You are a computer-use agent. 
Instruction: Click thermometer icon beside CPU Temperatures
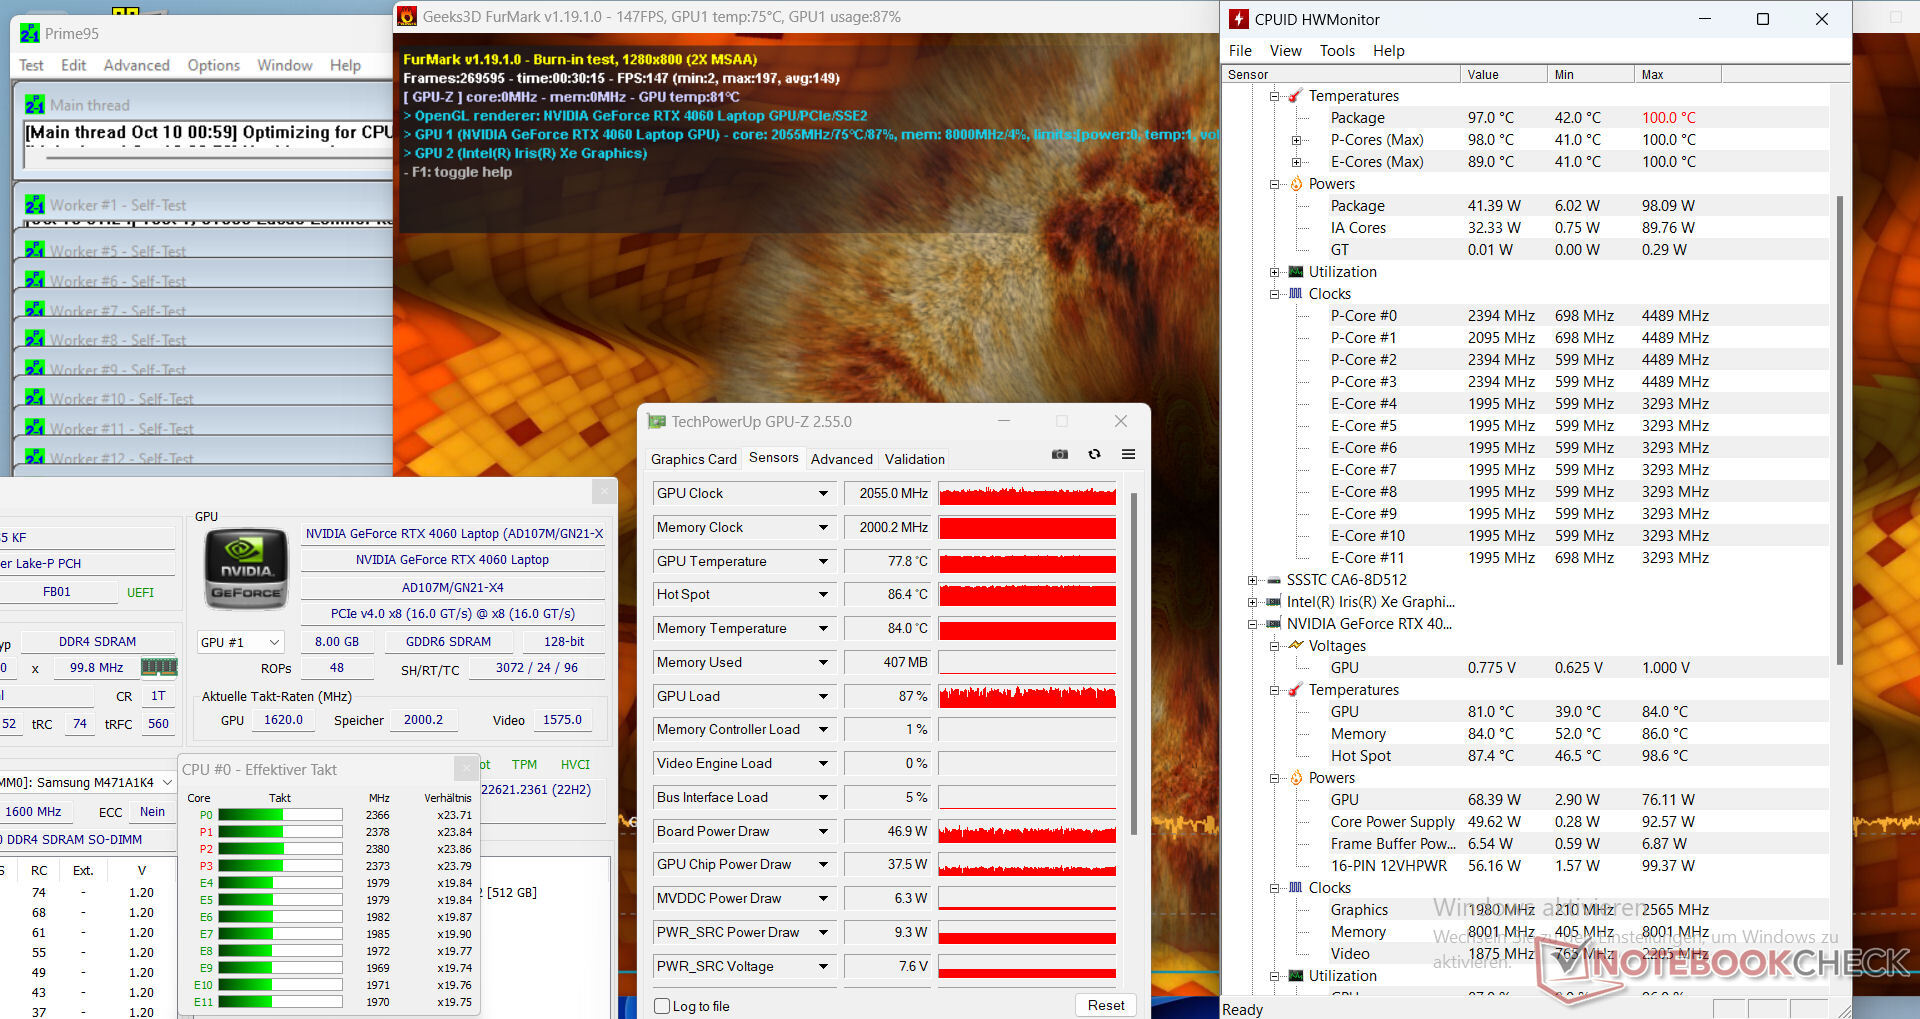coord(1296,96)
